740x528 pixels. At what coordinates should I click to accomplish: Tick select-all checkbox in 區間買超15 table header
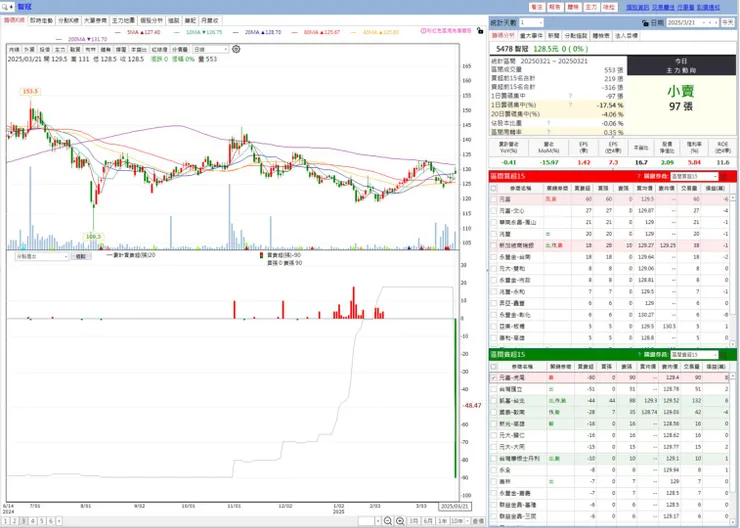coord(494,188)
